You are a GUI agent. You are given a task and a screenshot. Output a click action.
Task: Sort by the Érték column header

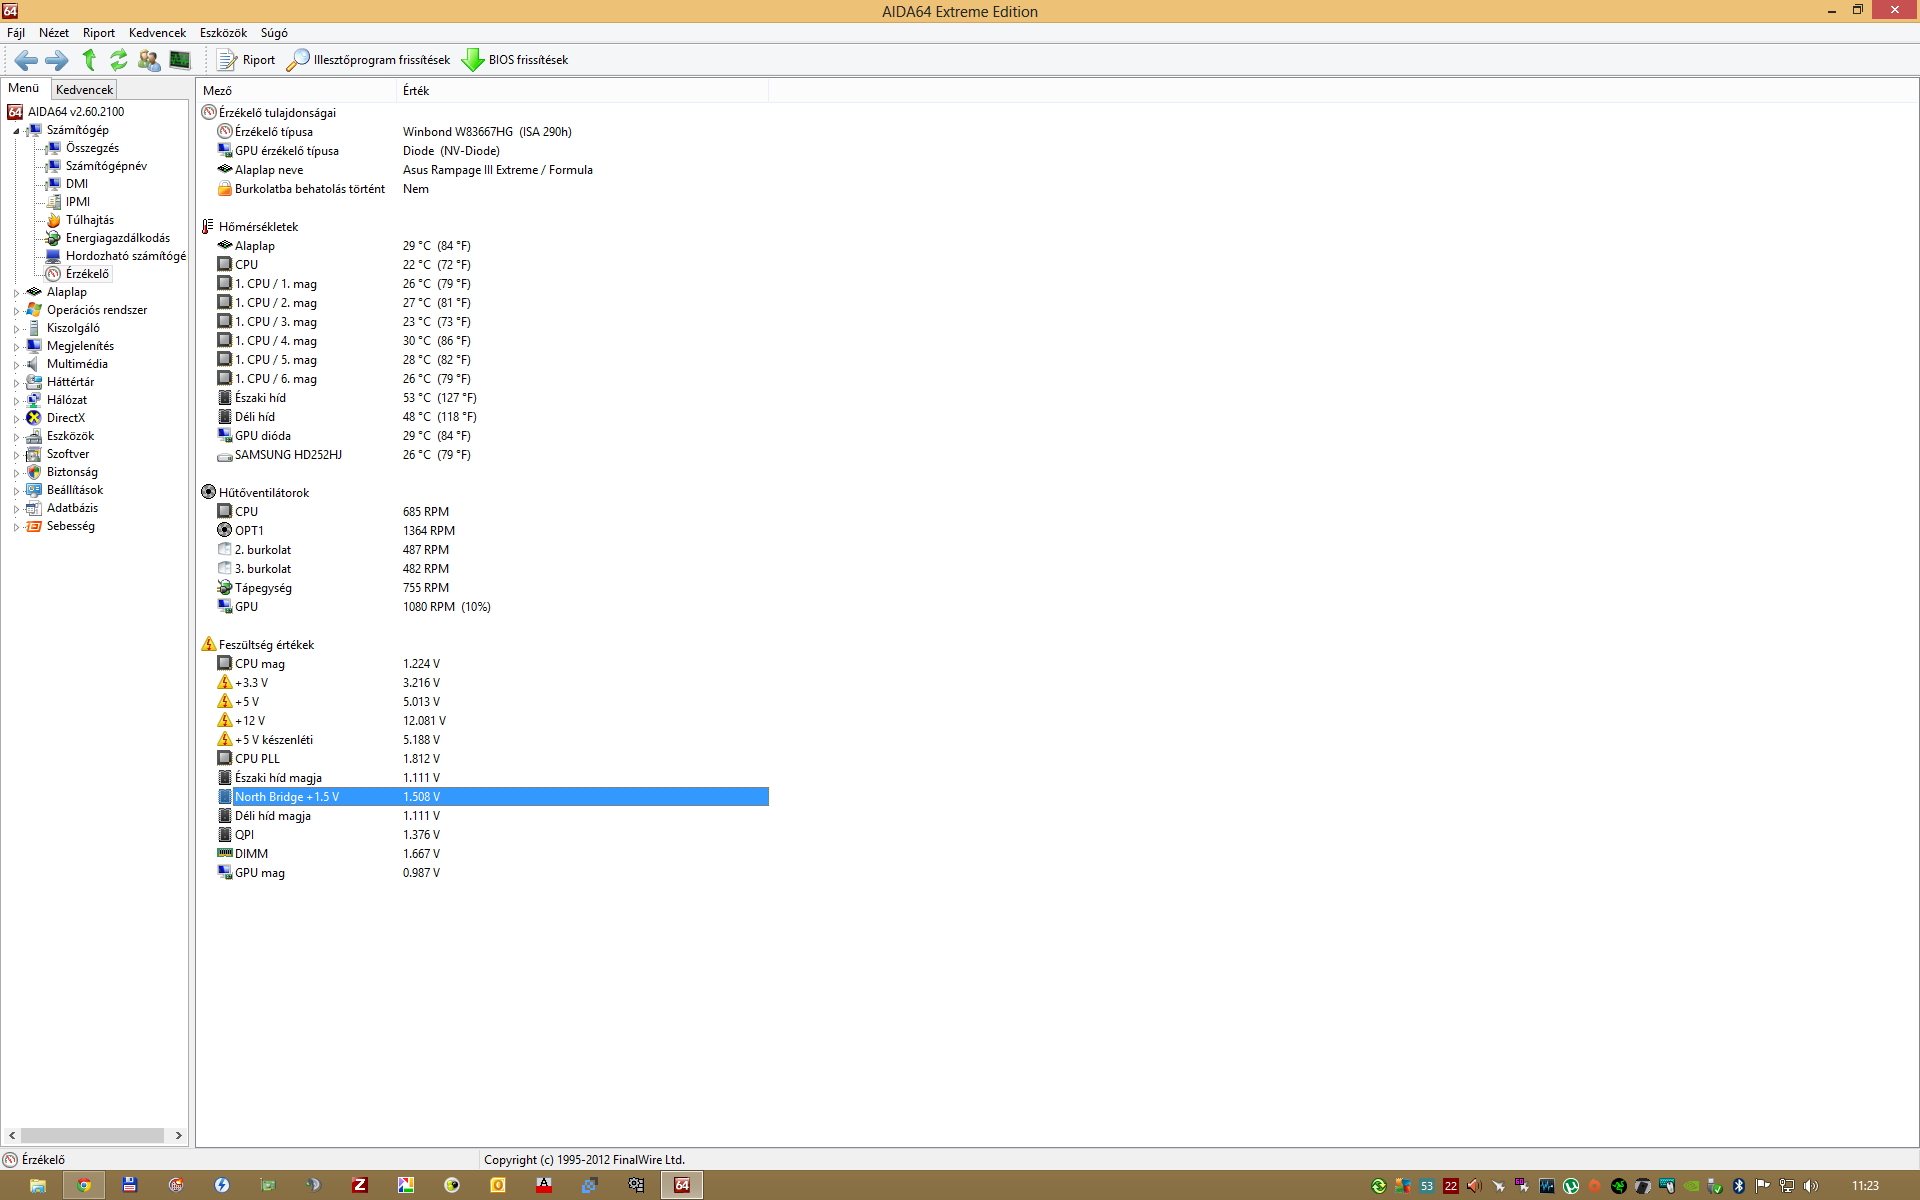click(583, 91)
